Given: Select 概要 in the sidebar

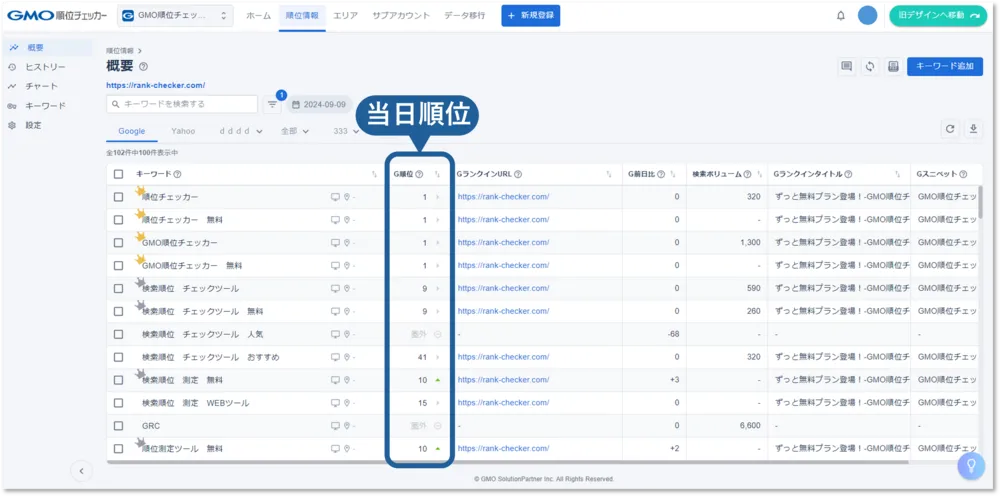Looking at the screenshot, I should pos(48,47).
